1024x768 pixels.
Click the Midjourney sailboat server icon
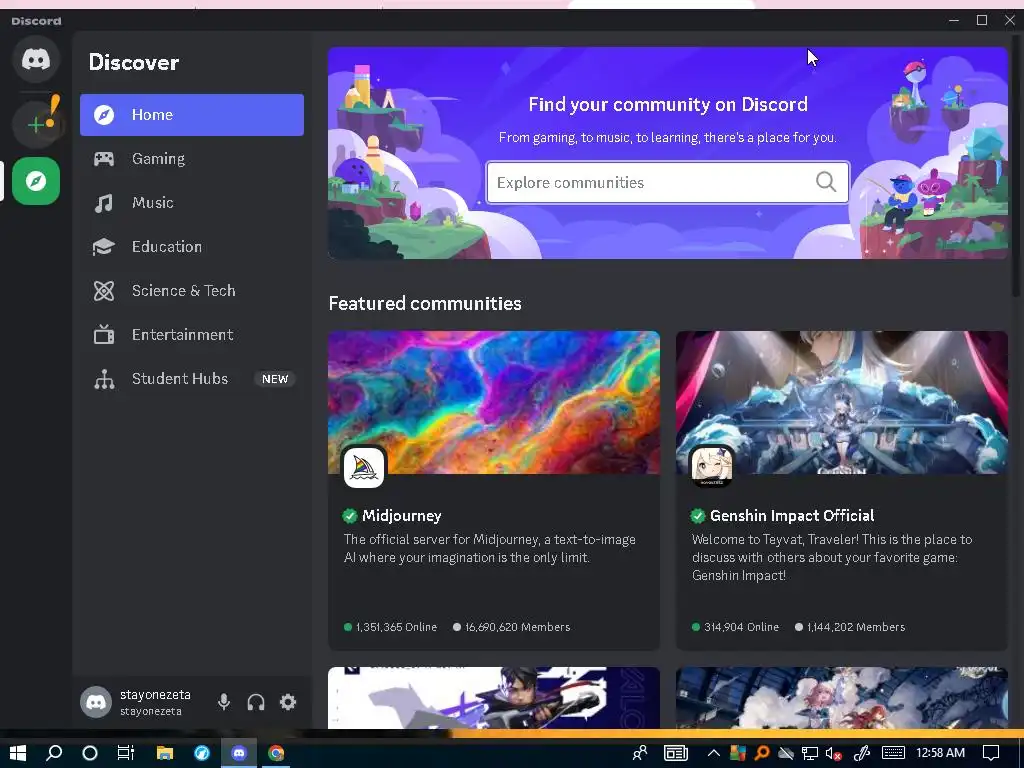(364, 467)
